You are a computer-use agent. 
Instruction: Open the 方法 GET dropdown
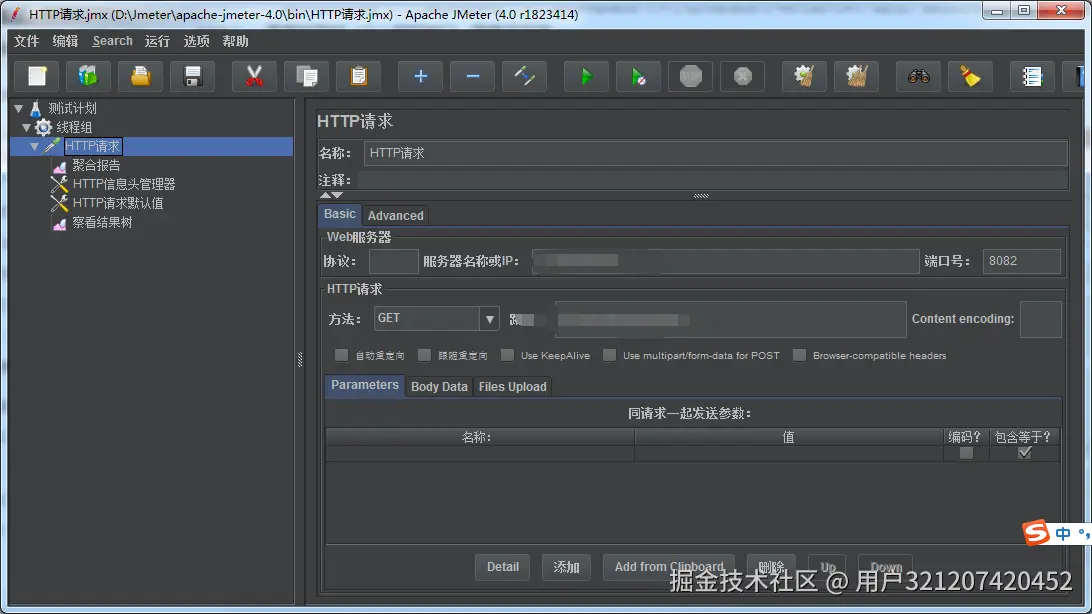click(x=490, y=319)
